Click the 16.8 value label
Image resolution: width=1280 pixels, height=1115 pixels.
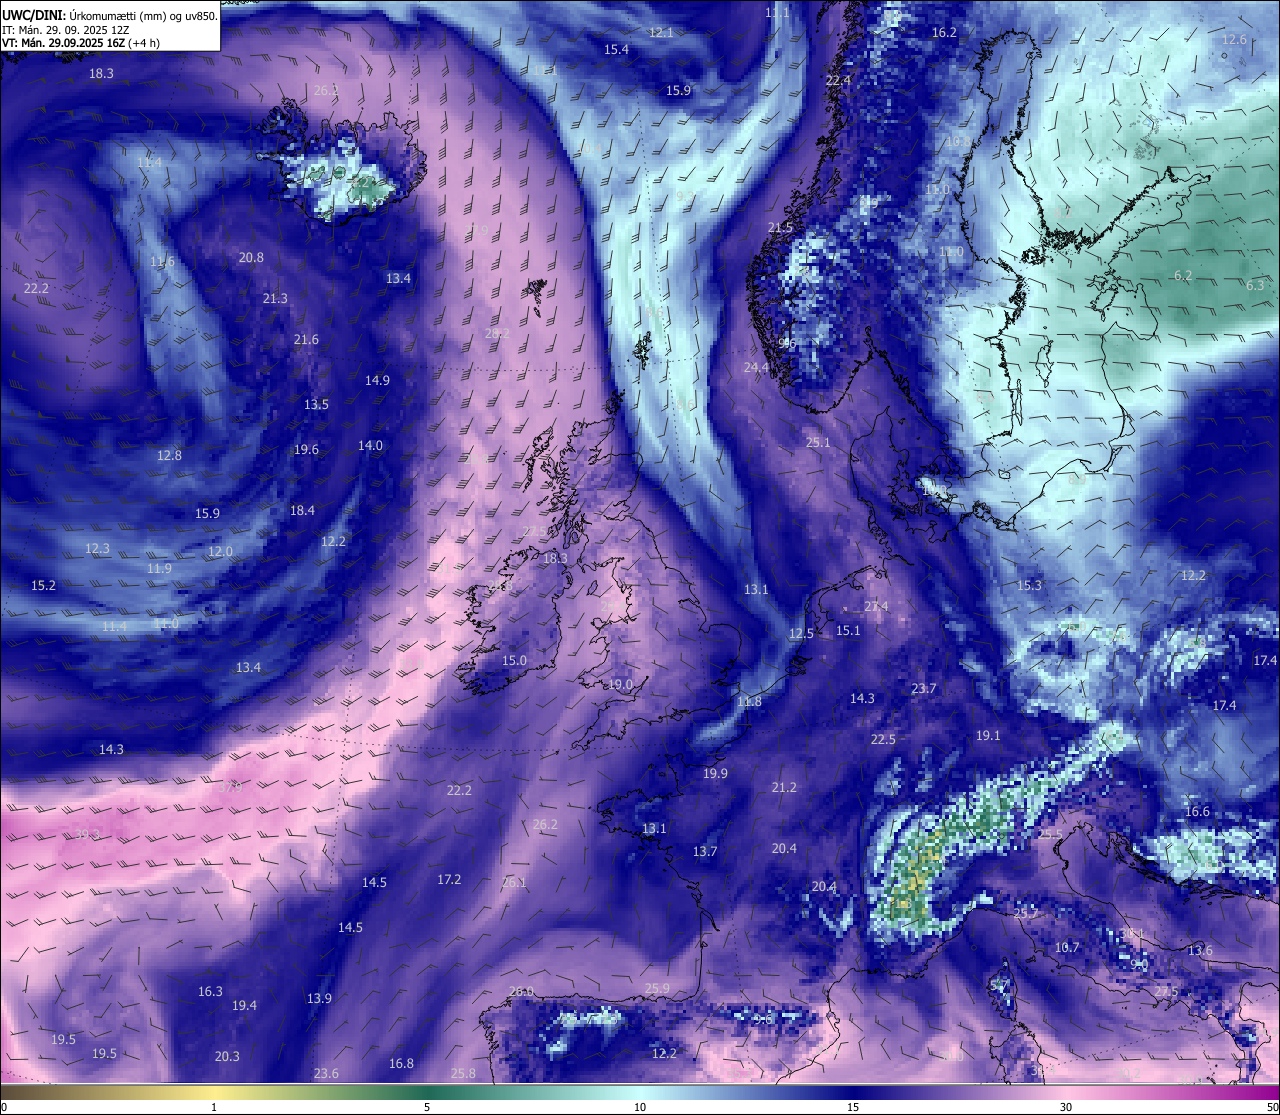click(401, 1063)
